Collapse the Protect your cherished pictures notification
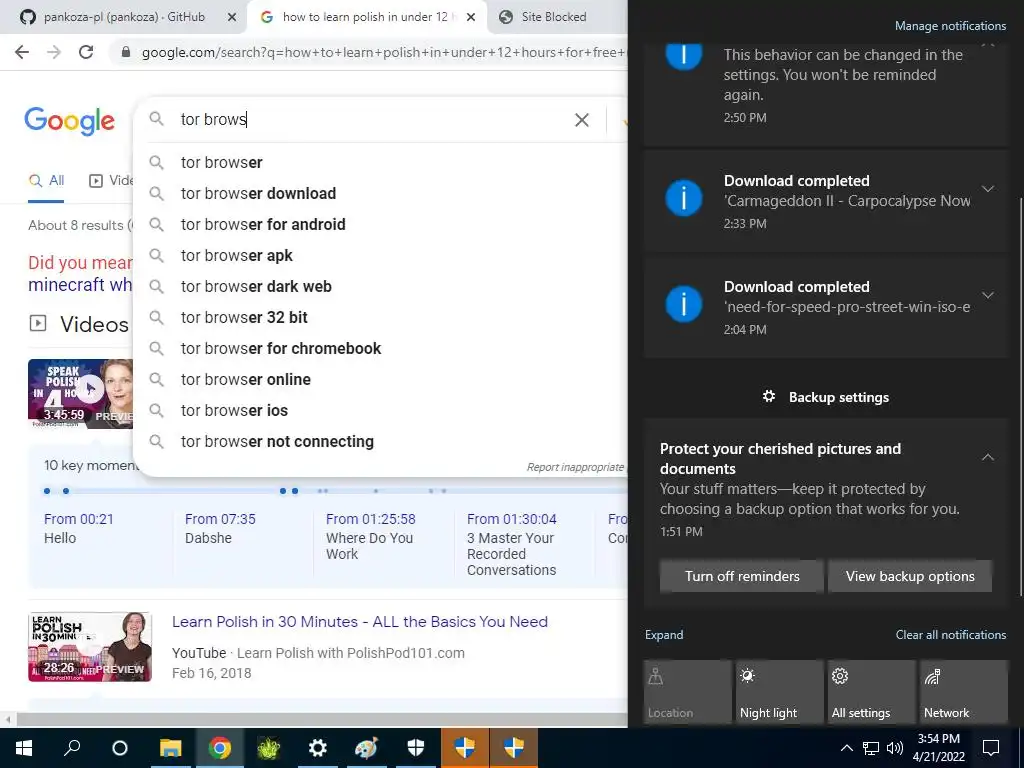 click(988, 457)
